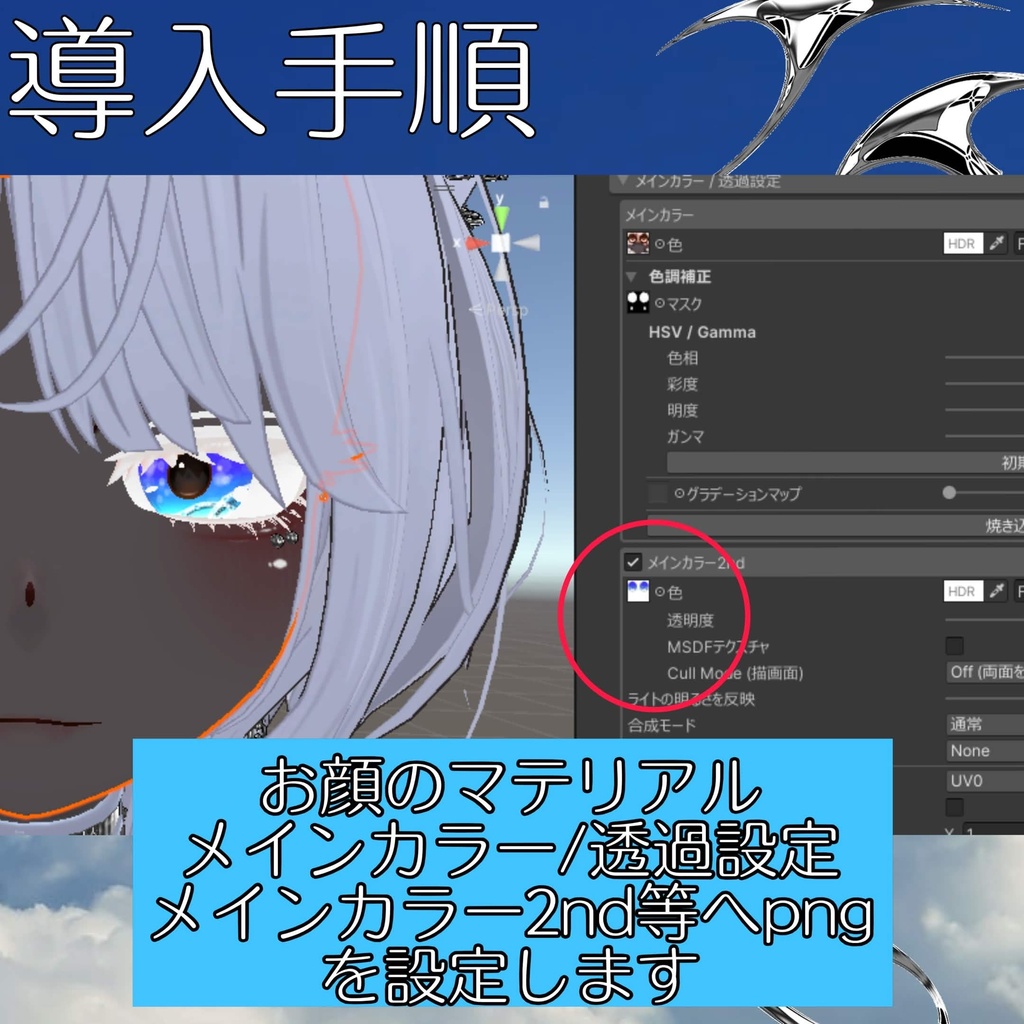Click the X value input field
Viewport: 1024px width, 1024px height.
click(993, 829)
